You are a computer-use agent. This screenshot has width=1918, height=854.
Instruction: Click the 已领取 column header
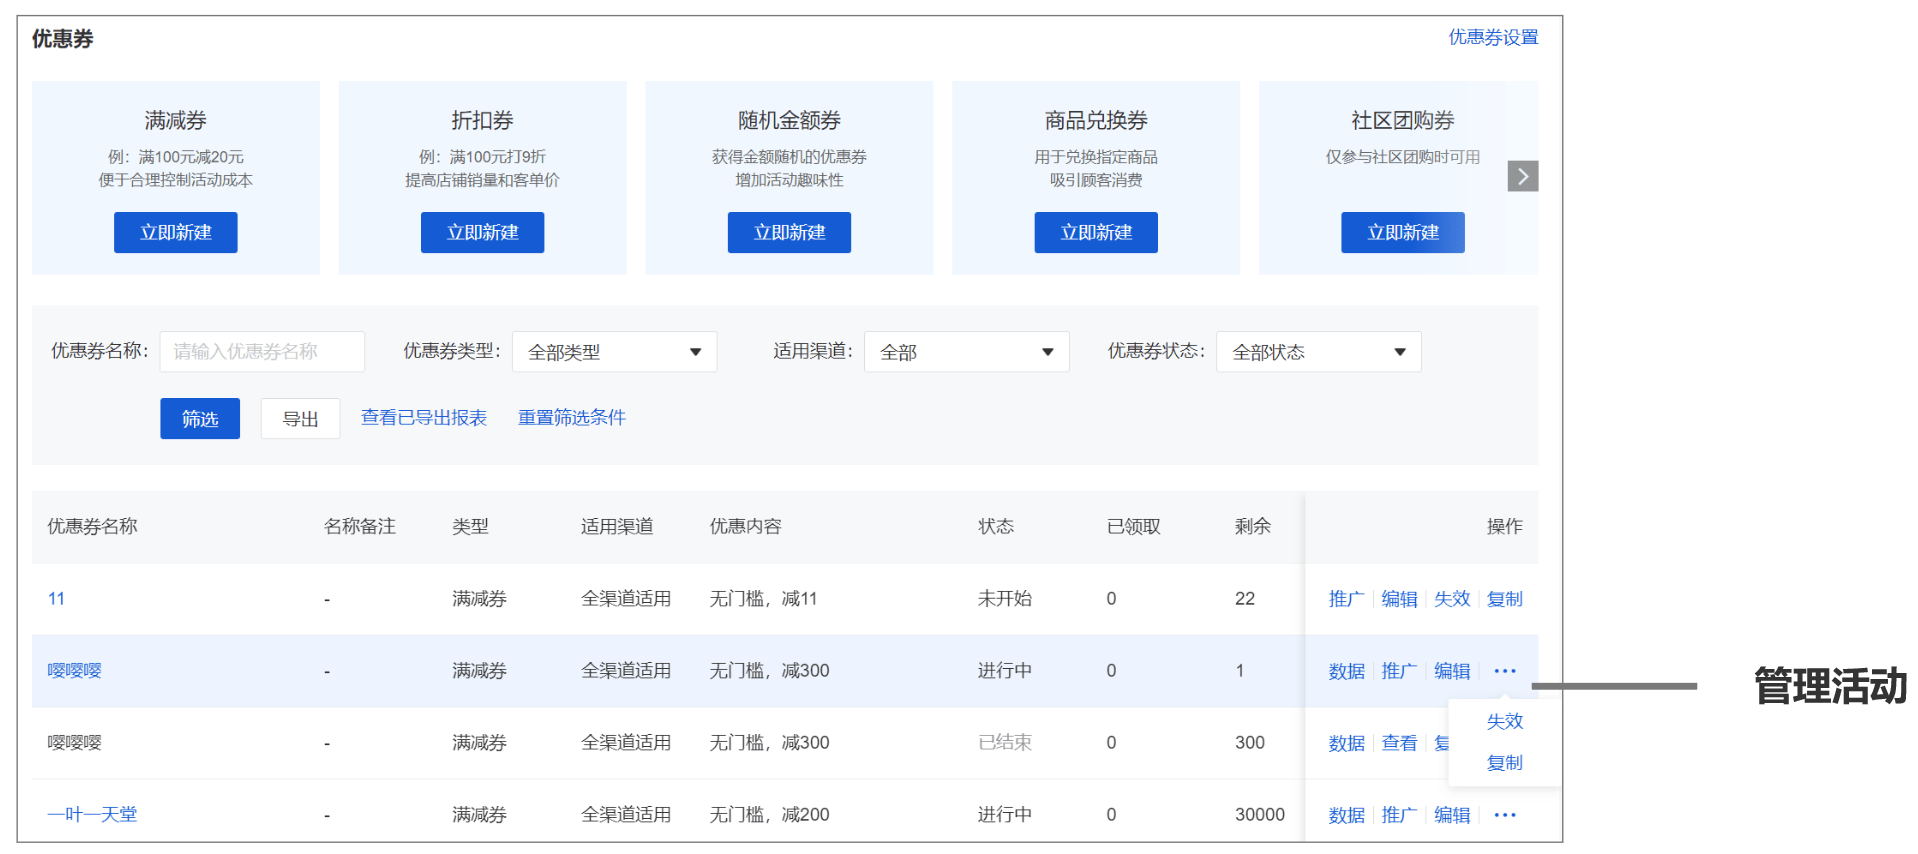point(1134,526)
